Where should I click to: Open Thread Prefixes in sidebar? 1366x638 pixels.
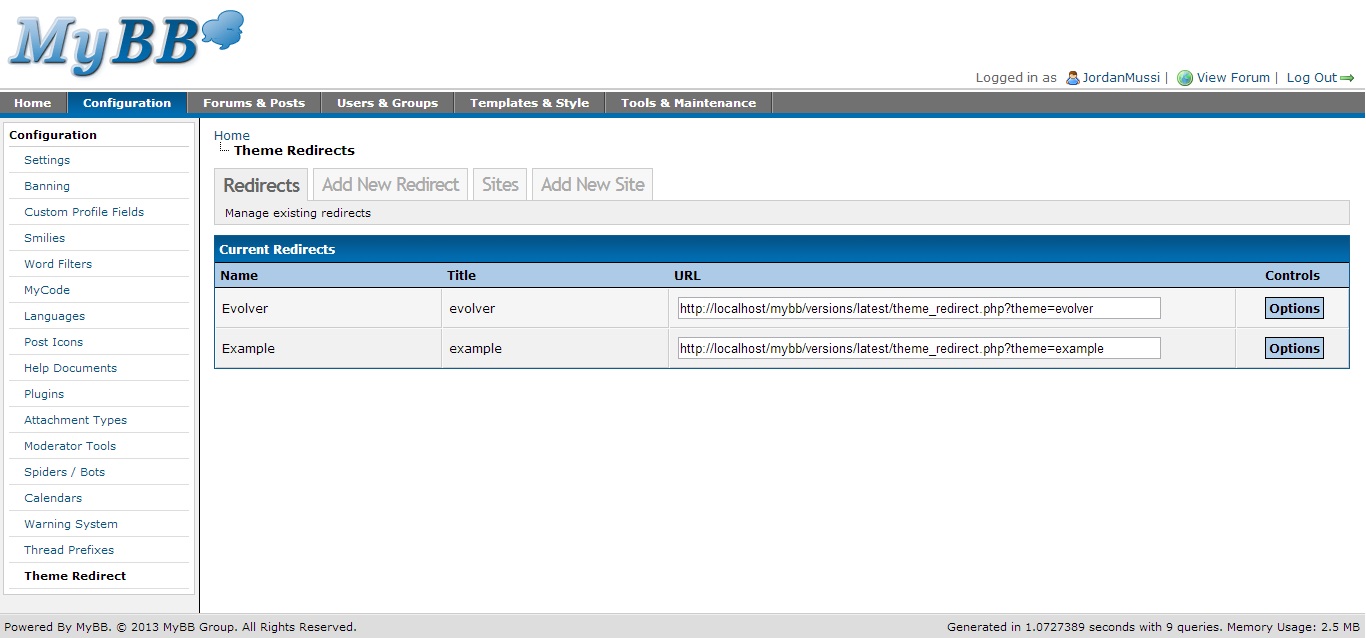69,550
